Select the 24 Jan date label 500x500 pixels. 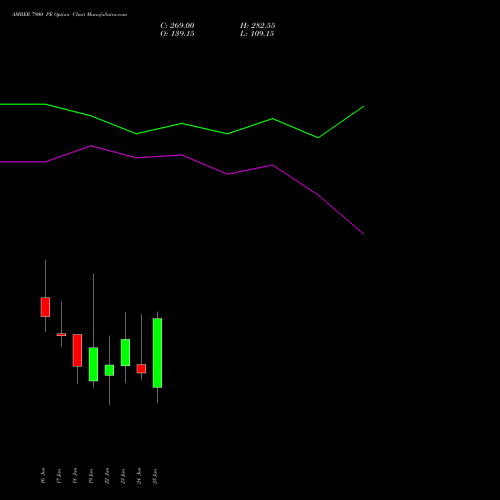click(x=139, y=475)
